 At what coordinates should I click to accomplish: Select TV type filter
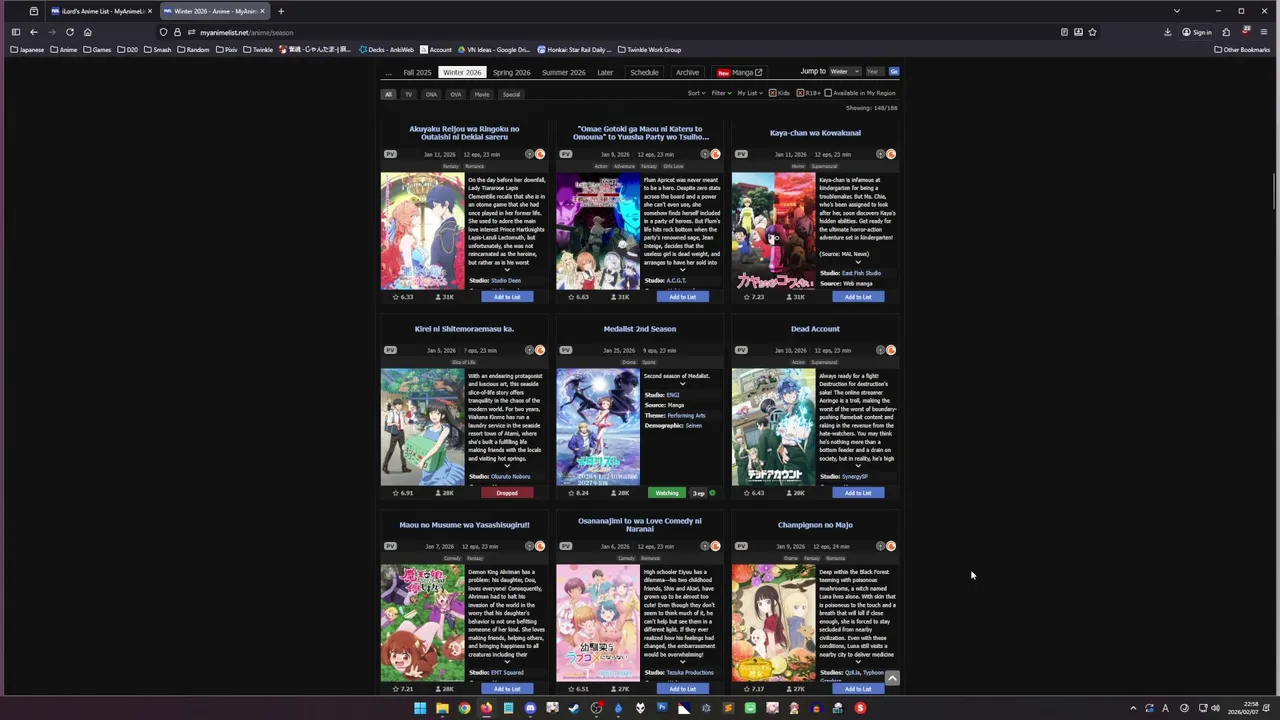click(408, 94)
